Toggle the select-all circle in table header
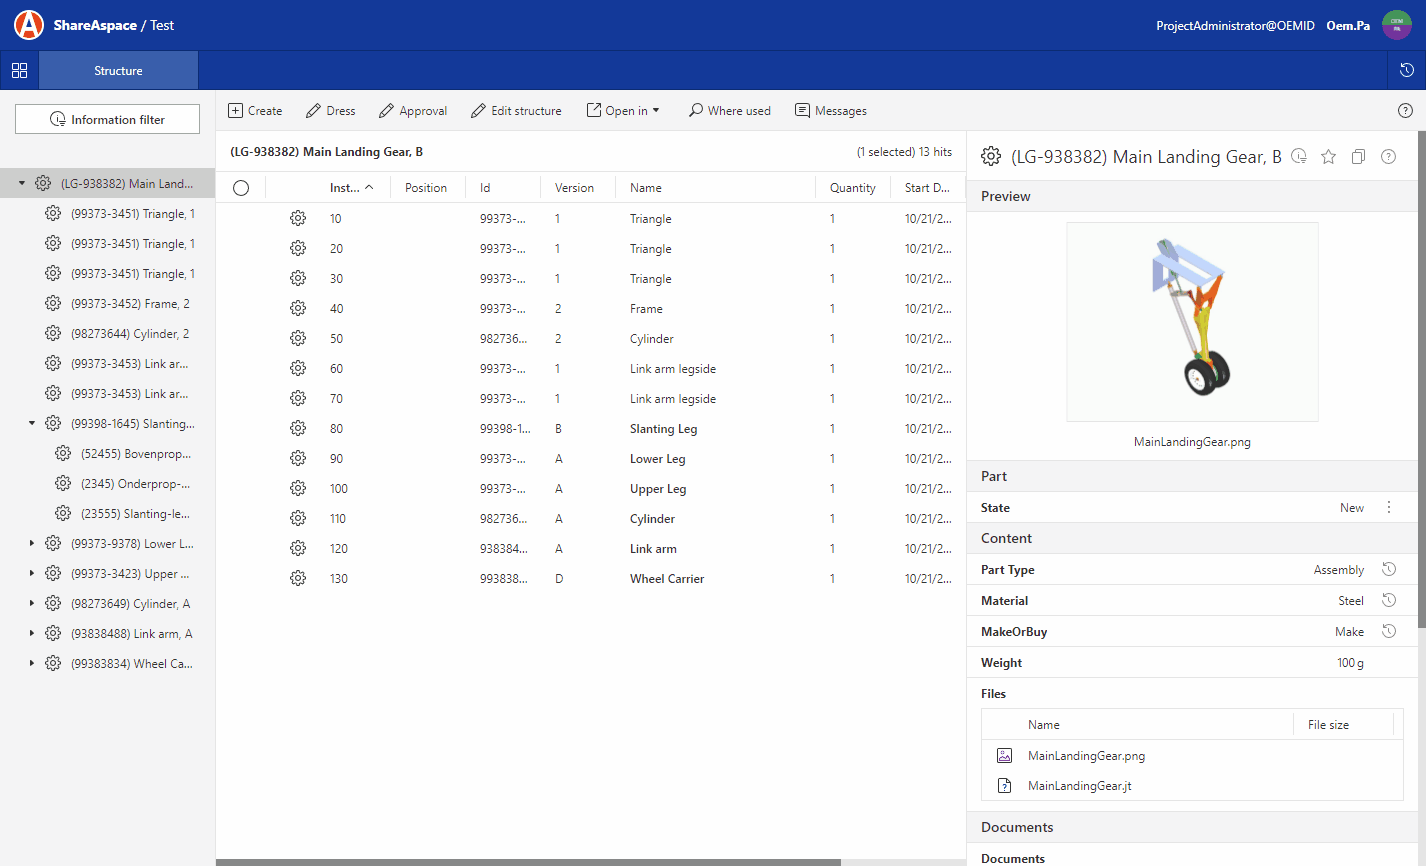 241,188
